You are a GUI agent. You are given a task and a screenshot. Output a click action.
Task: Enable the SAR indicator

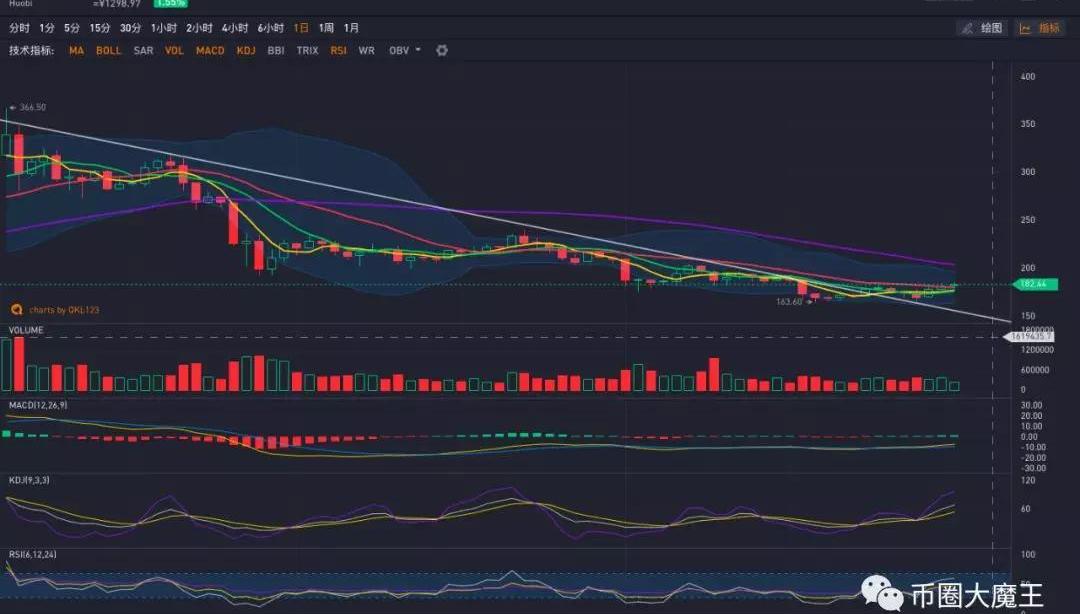143,50
